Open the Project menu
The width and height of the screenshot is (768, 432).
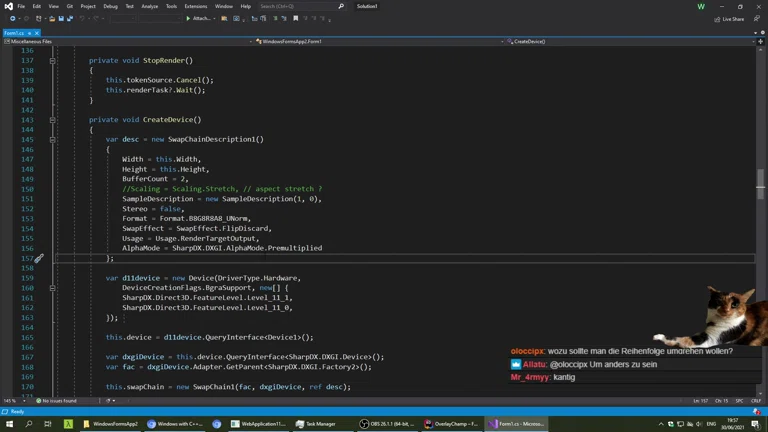(x=88, y=6)
